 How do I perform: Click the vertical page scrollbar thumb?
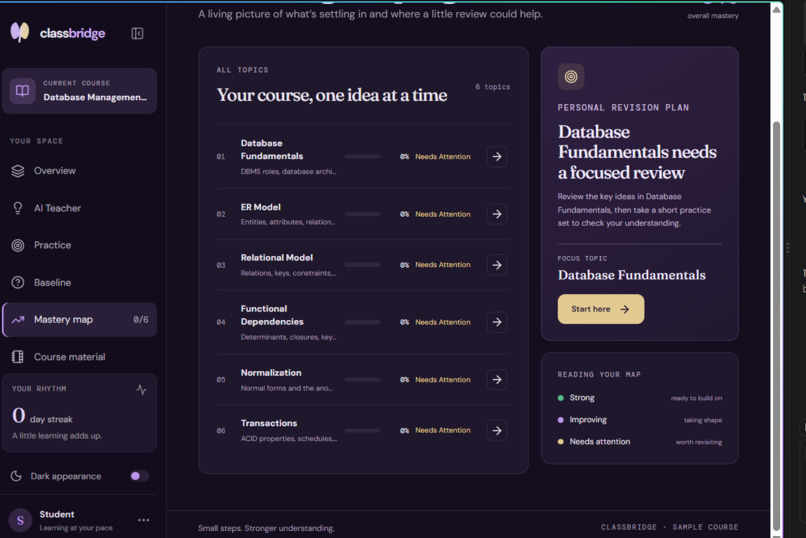coord(776,326)
